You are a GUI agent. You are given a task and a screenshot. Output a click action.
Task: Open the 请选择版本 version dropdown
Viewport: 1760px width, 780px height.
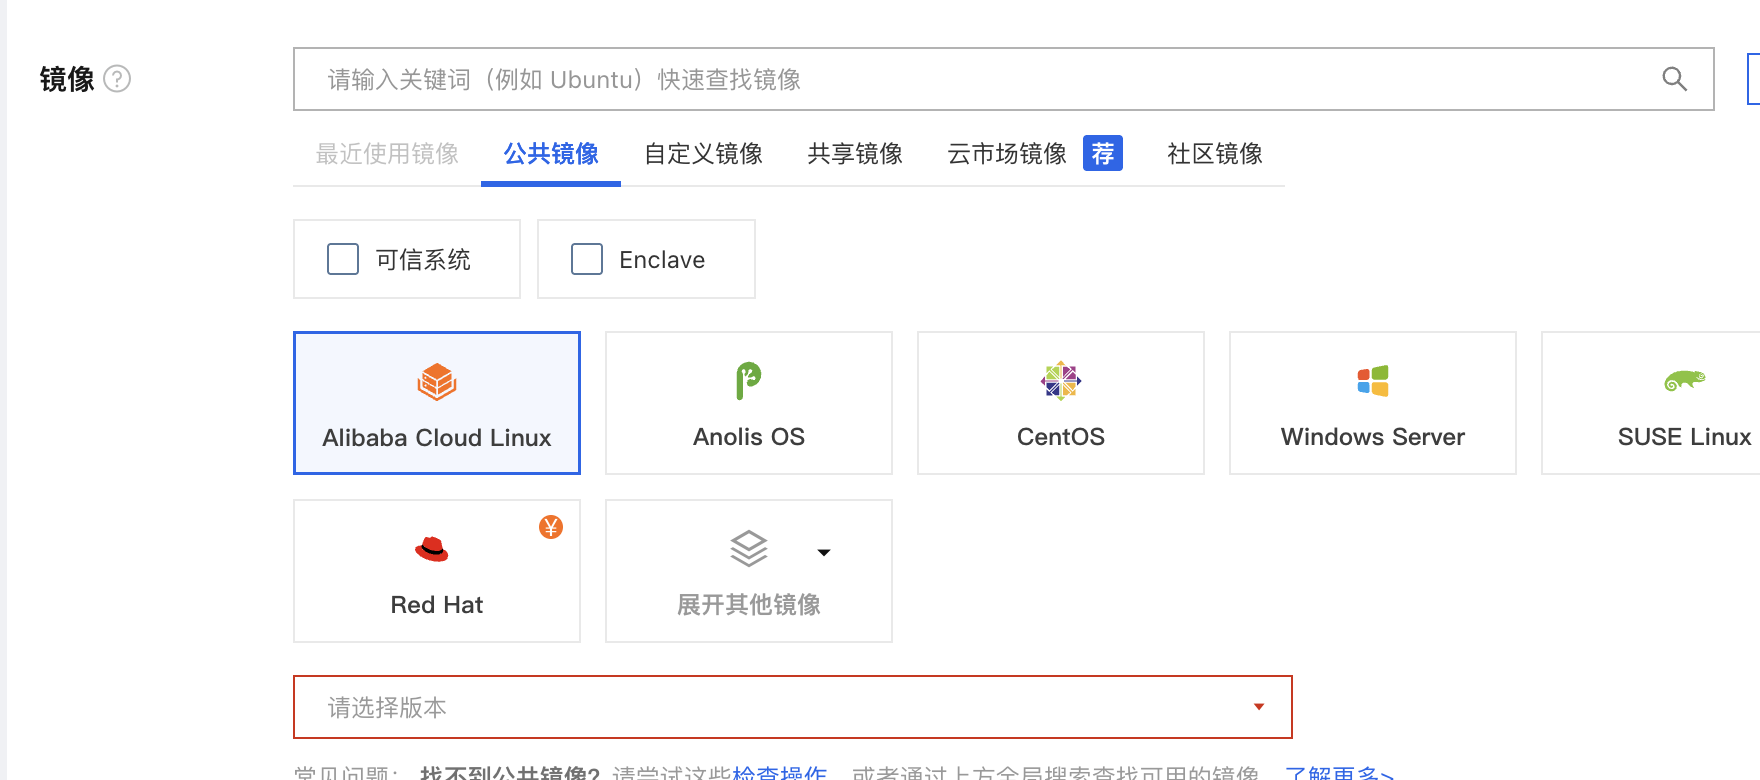click(793, 707)
